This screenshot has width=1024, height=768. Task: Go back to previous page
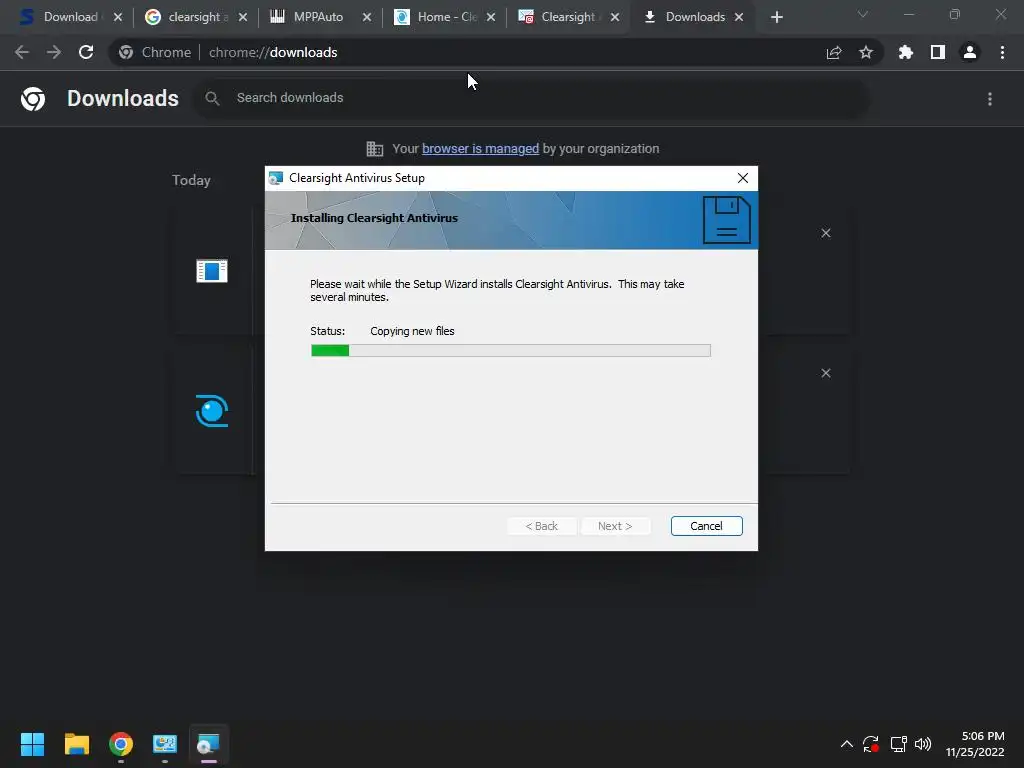22,52
